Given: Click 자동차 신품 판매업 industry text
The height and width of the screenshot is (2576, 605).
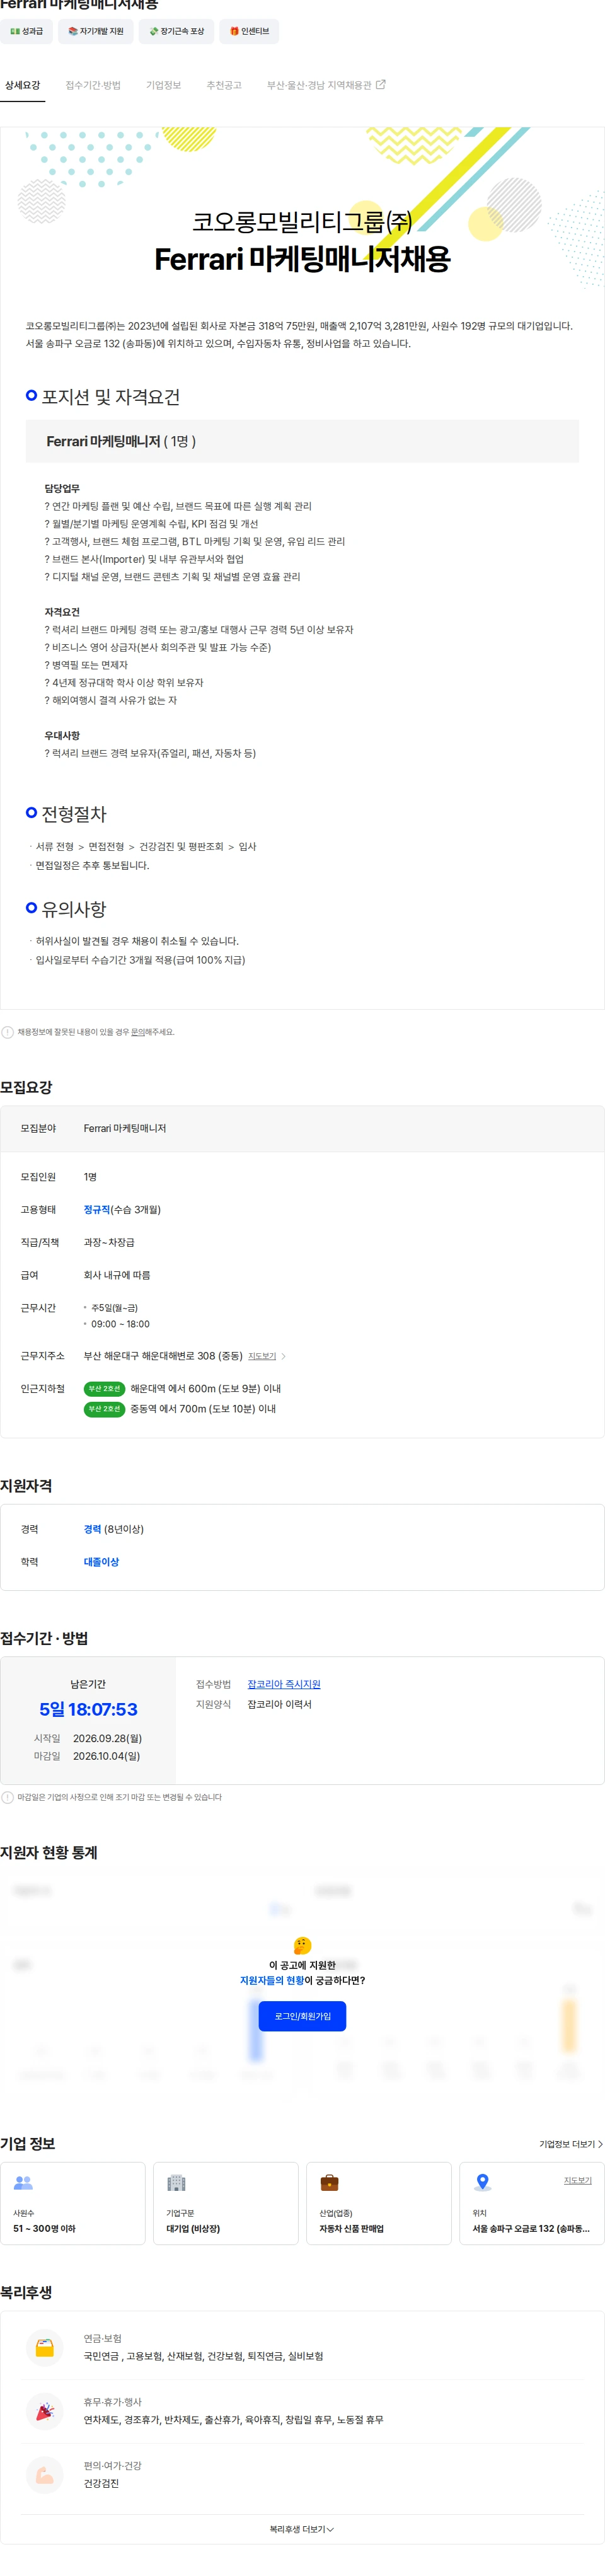Looking at the screenshot, I should click(351, 2229).
